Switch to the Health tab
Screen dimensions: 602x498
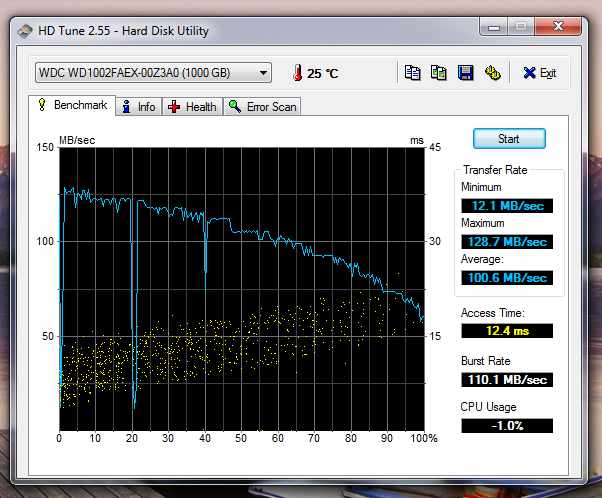pyautogui.click(x=192, y=107)
